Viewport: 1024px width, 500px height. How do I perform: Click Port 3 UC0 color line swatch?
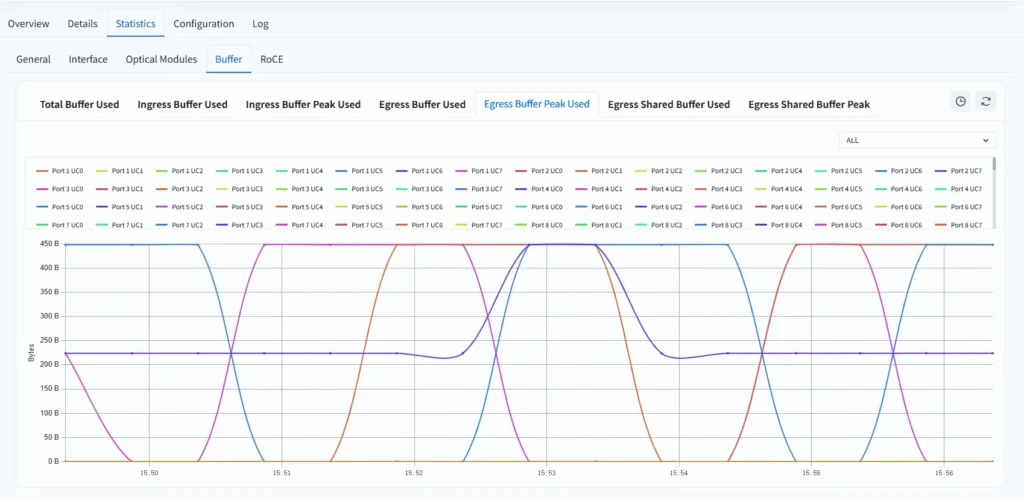(42, 189)
